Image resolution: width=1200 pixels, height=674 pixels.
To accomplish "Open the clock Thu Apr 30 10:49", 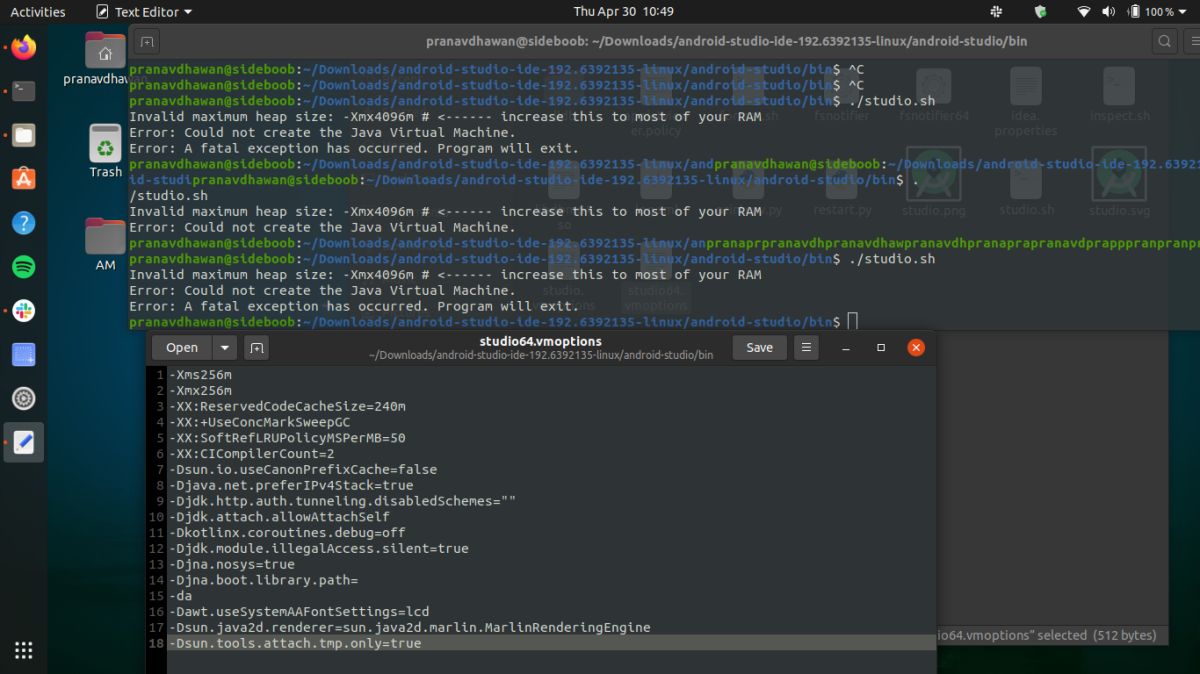I will [623, 12].
